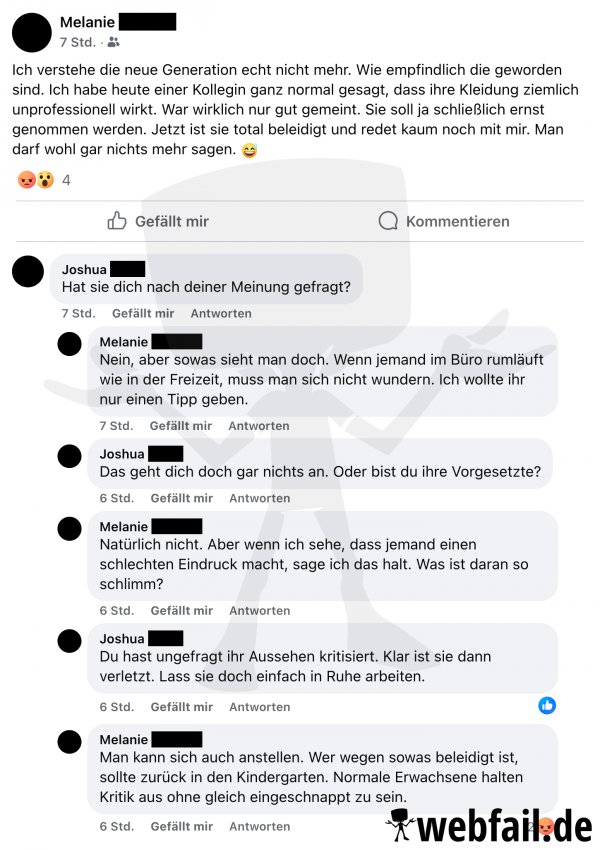600x850 pixels.
Task: Open Melanie's profile picture at post top
Action: 32,32
